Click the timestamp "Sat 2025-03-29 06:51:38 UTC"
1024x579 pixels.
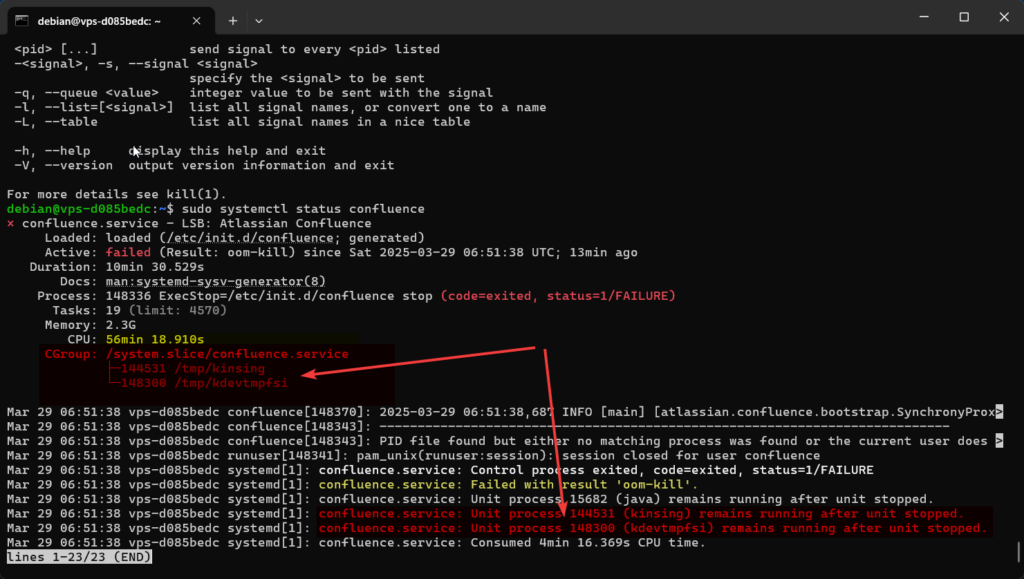pos(451,252)
